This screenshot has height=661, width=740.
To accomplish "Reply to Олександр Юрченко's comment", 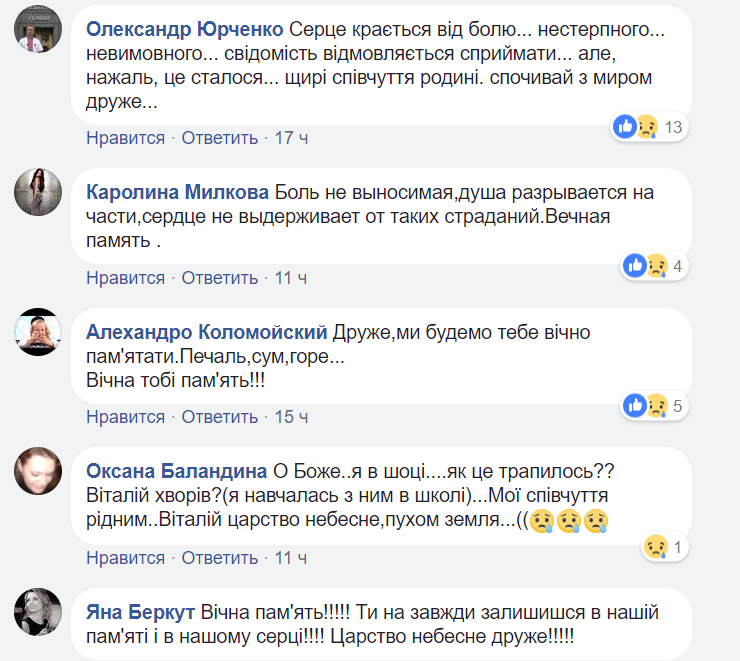I will [x=220, y=138].
